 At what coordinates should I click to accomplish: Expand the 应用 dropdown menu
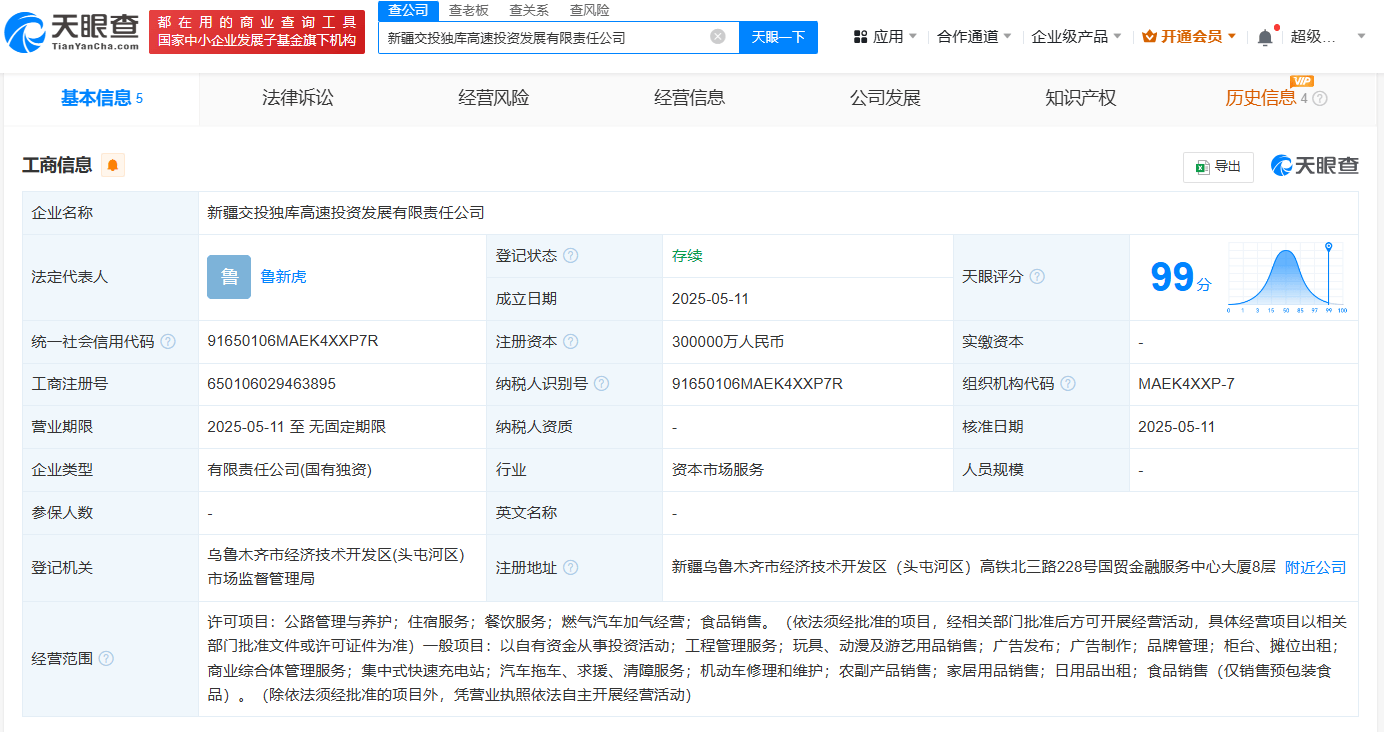(884, 37)
